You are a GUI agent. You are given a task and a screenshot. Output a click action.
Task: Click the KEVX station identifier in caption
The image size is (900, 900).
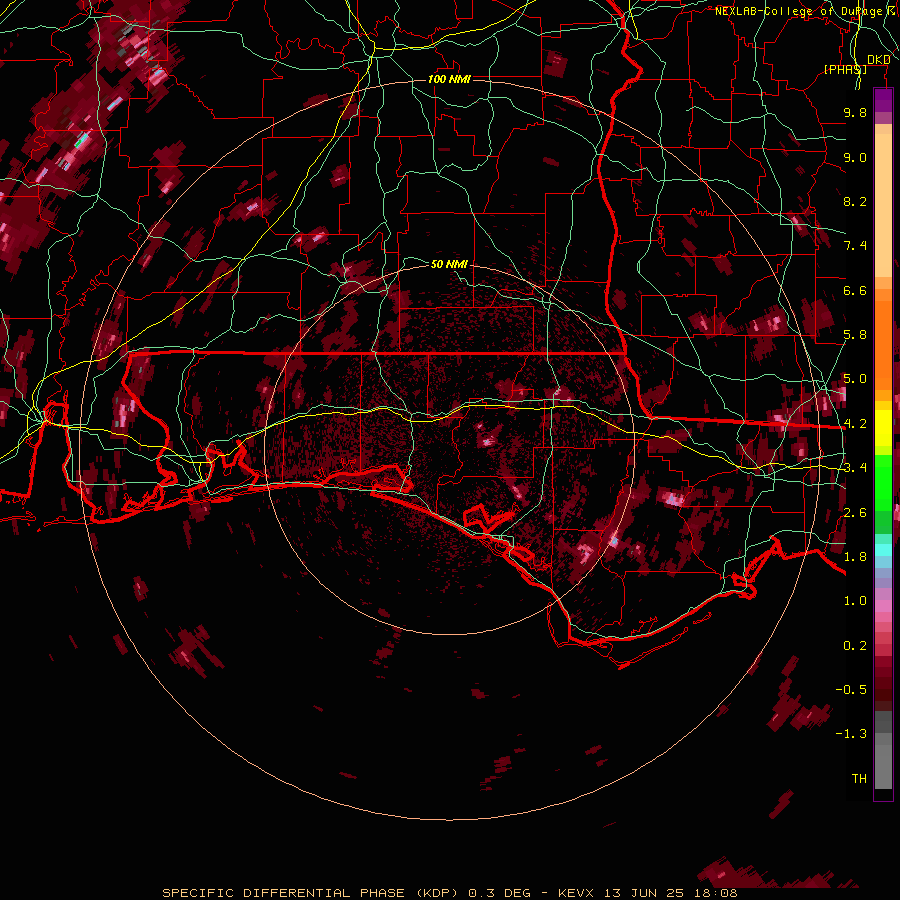coord(577,893)
